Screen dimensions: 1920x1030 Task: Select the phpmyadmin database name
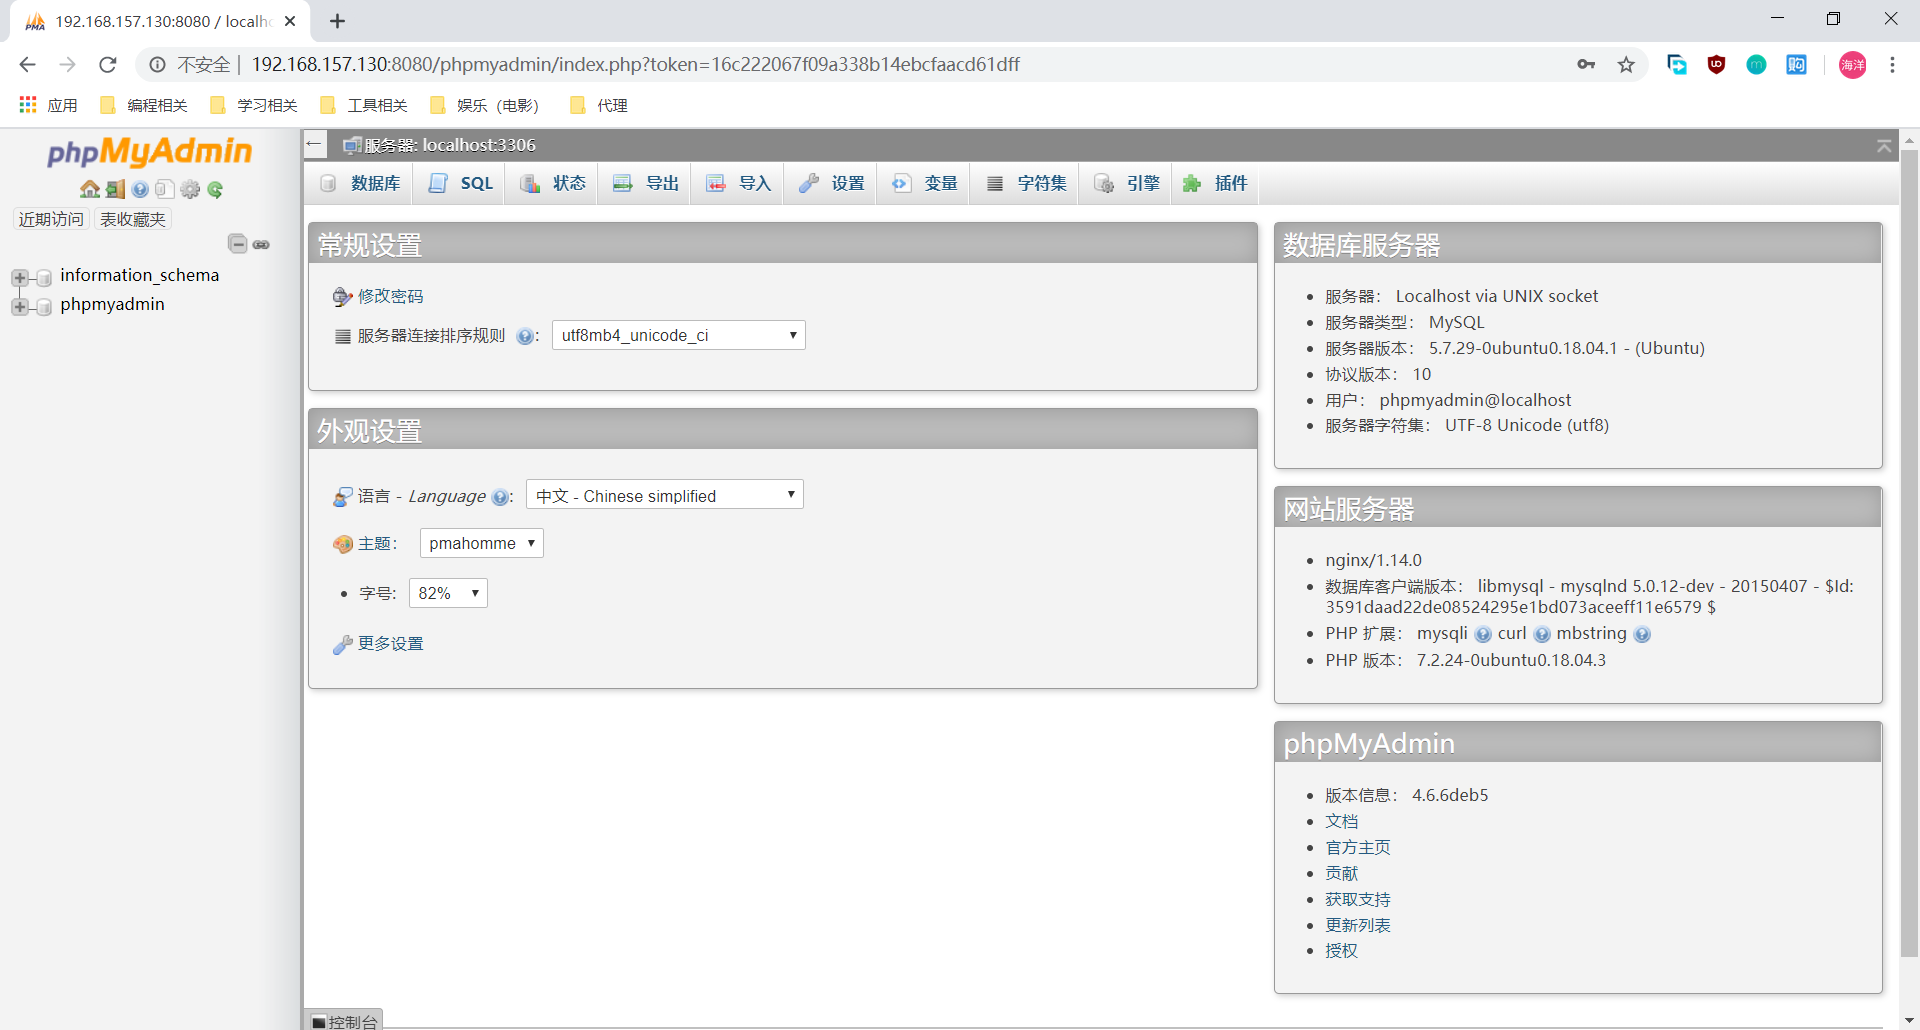click(112, 305)
